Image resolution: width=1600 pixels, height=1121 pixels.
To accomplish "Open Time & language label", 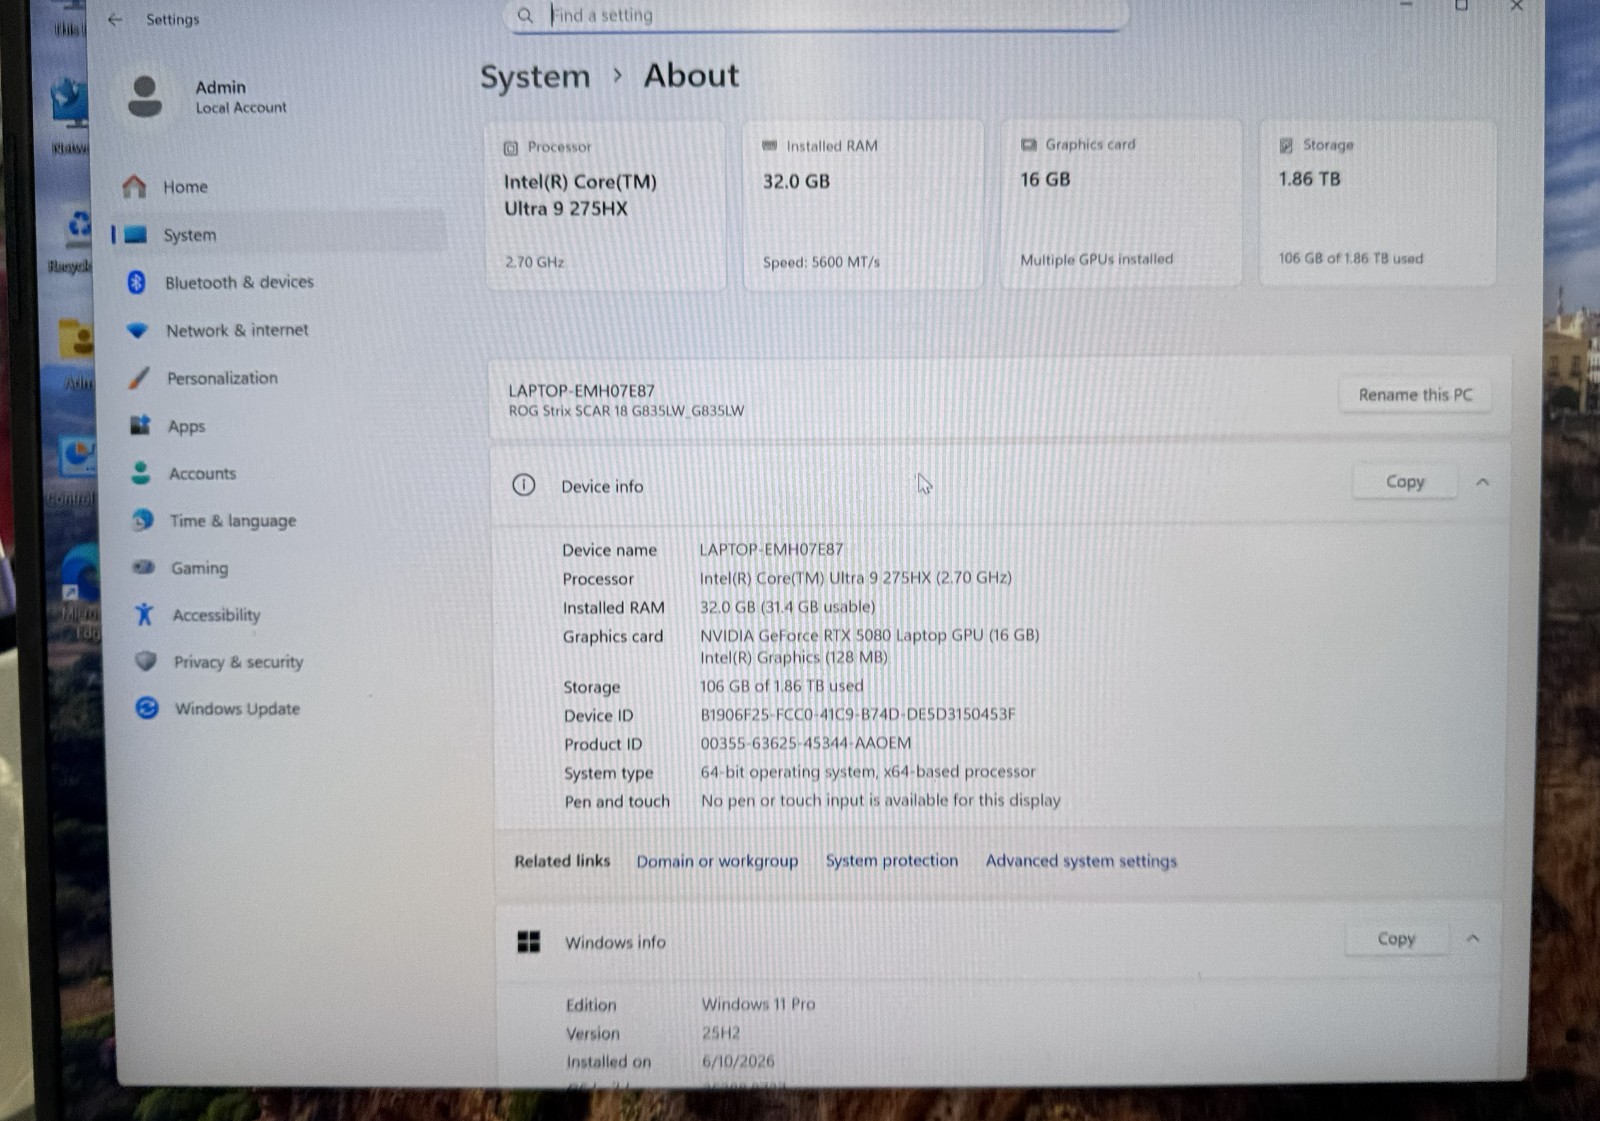I will point(233,521).
